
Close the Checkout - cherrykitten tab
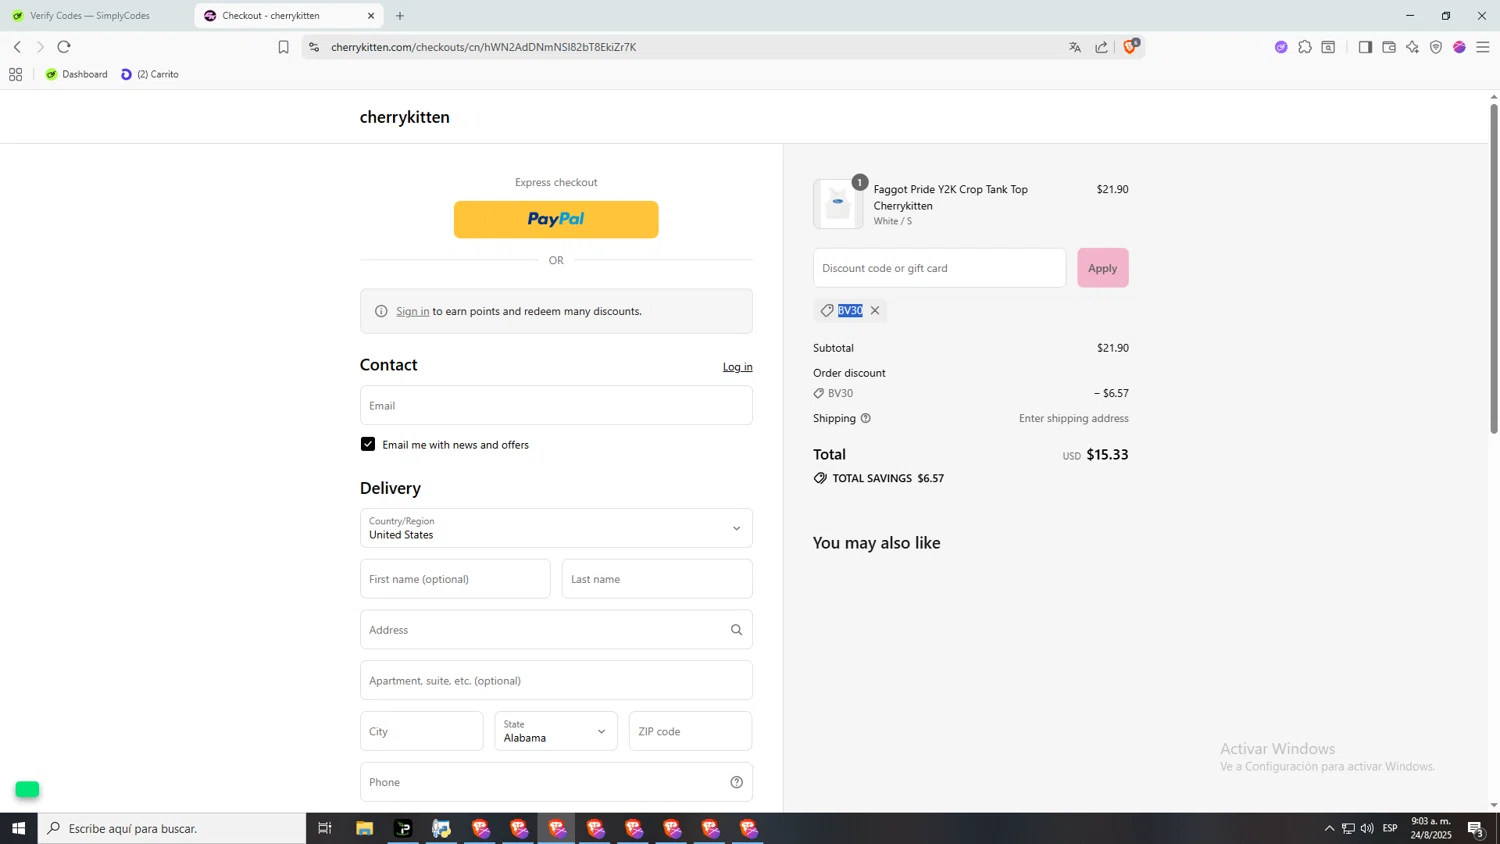tap(371, 16)
